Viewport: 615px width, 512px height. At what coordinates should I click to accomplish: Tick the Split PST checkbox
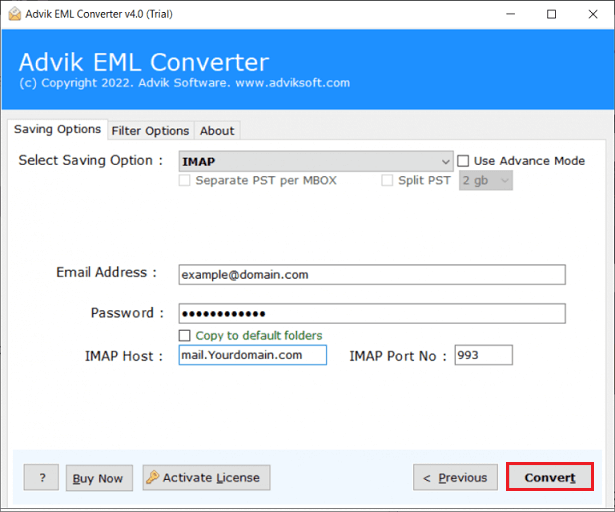click(387, 180)
